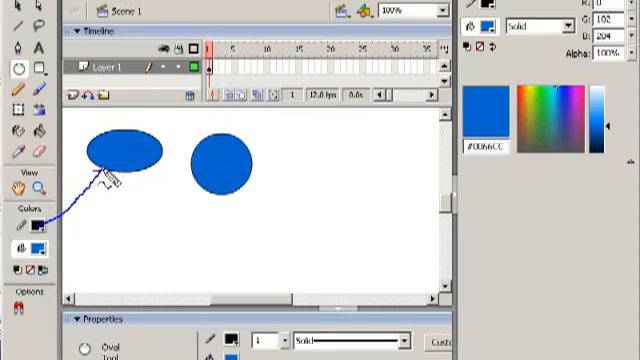Toggle show all layers as outlines
The height and width of the screenshot is (360, 640).
[193, 49]
